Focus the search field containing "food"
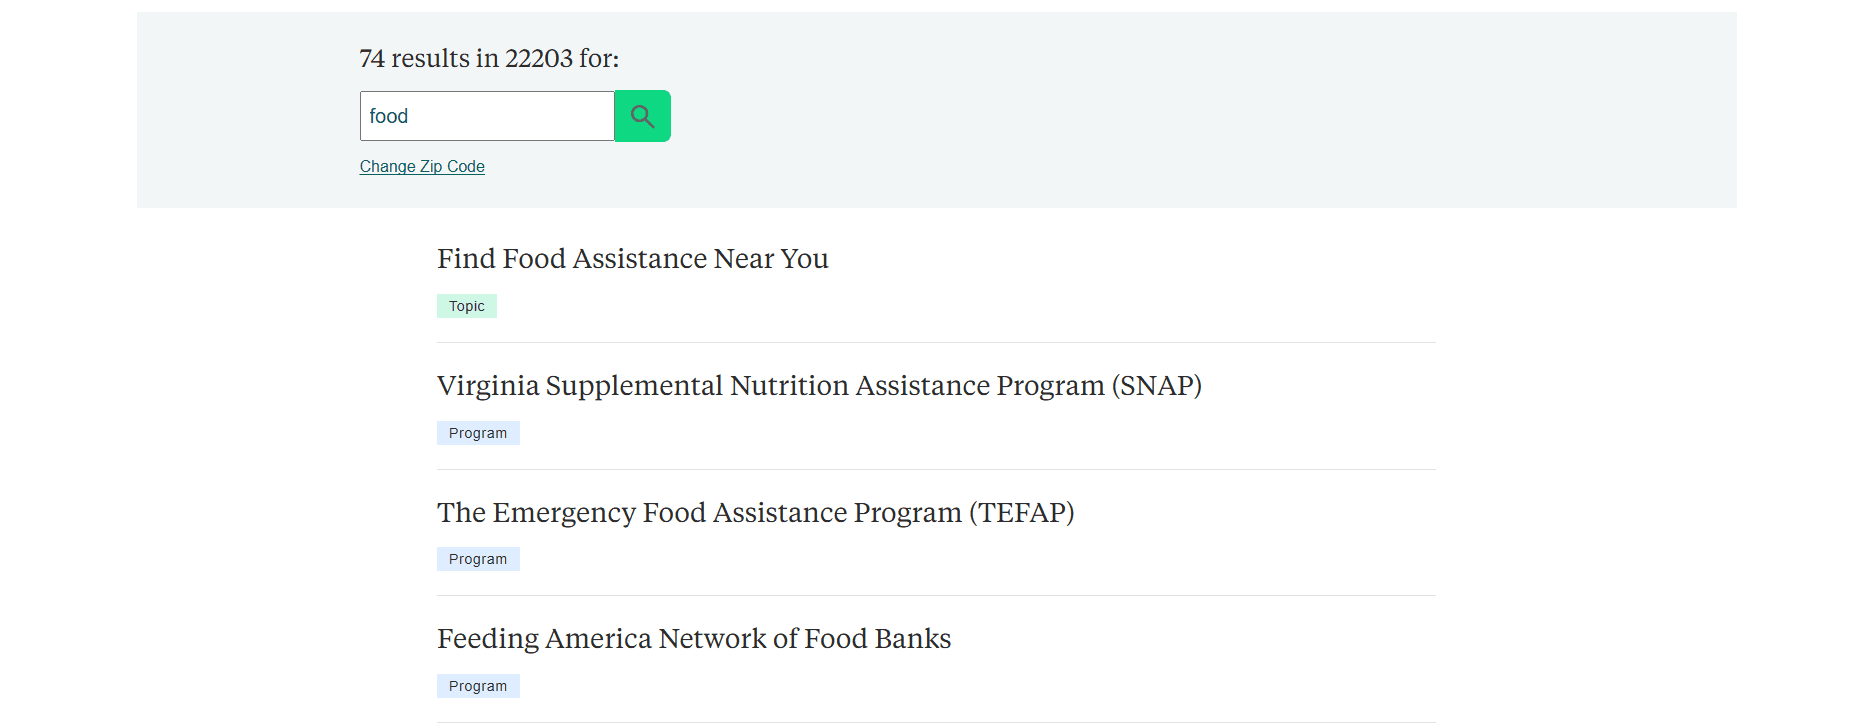 487,116
